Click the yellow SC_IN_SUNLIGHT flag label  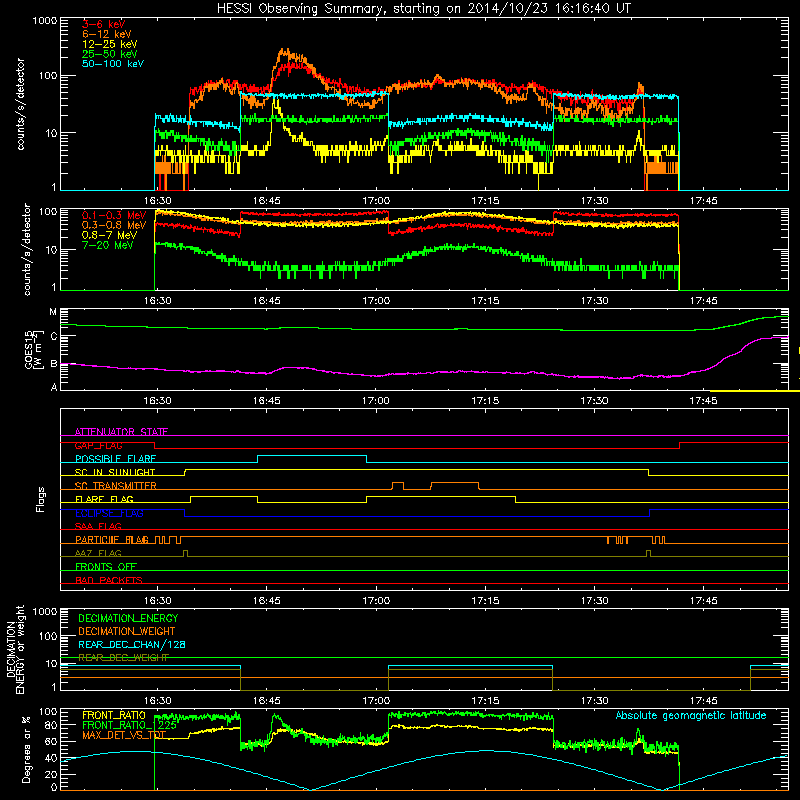click(x=115, y=472)
